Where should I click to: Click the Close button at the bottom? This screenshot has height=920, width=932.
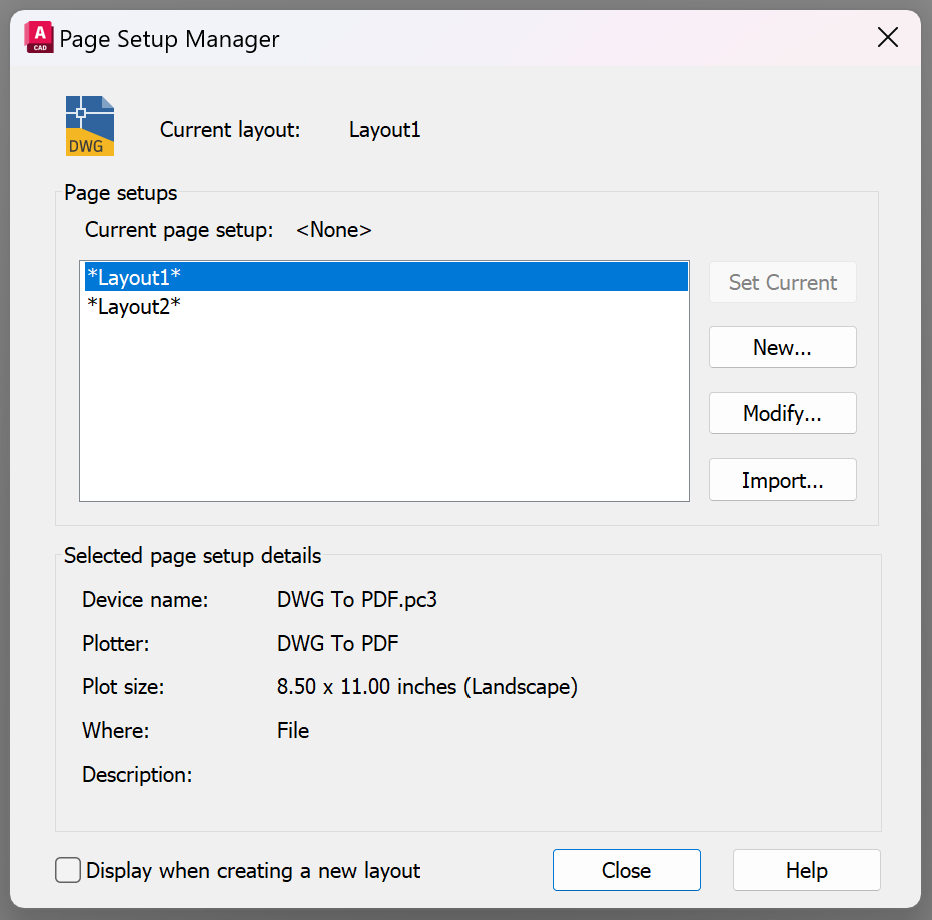(626, 870)
